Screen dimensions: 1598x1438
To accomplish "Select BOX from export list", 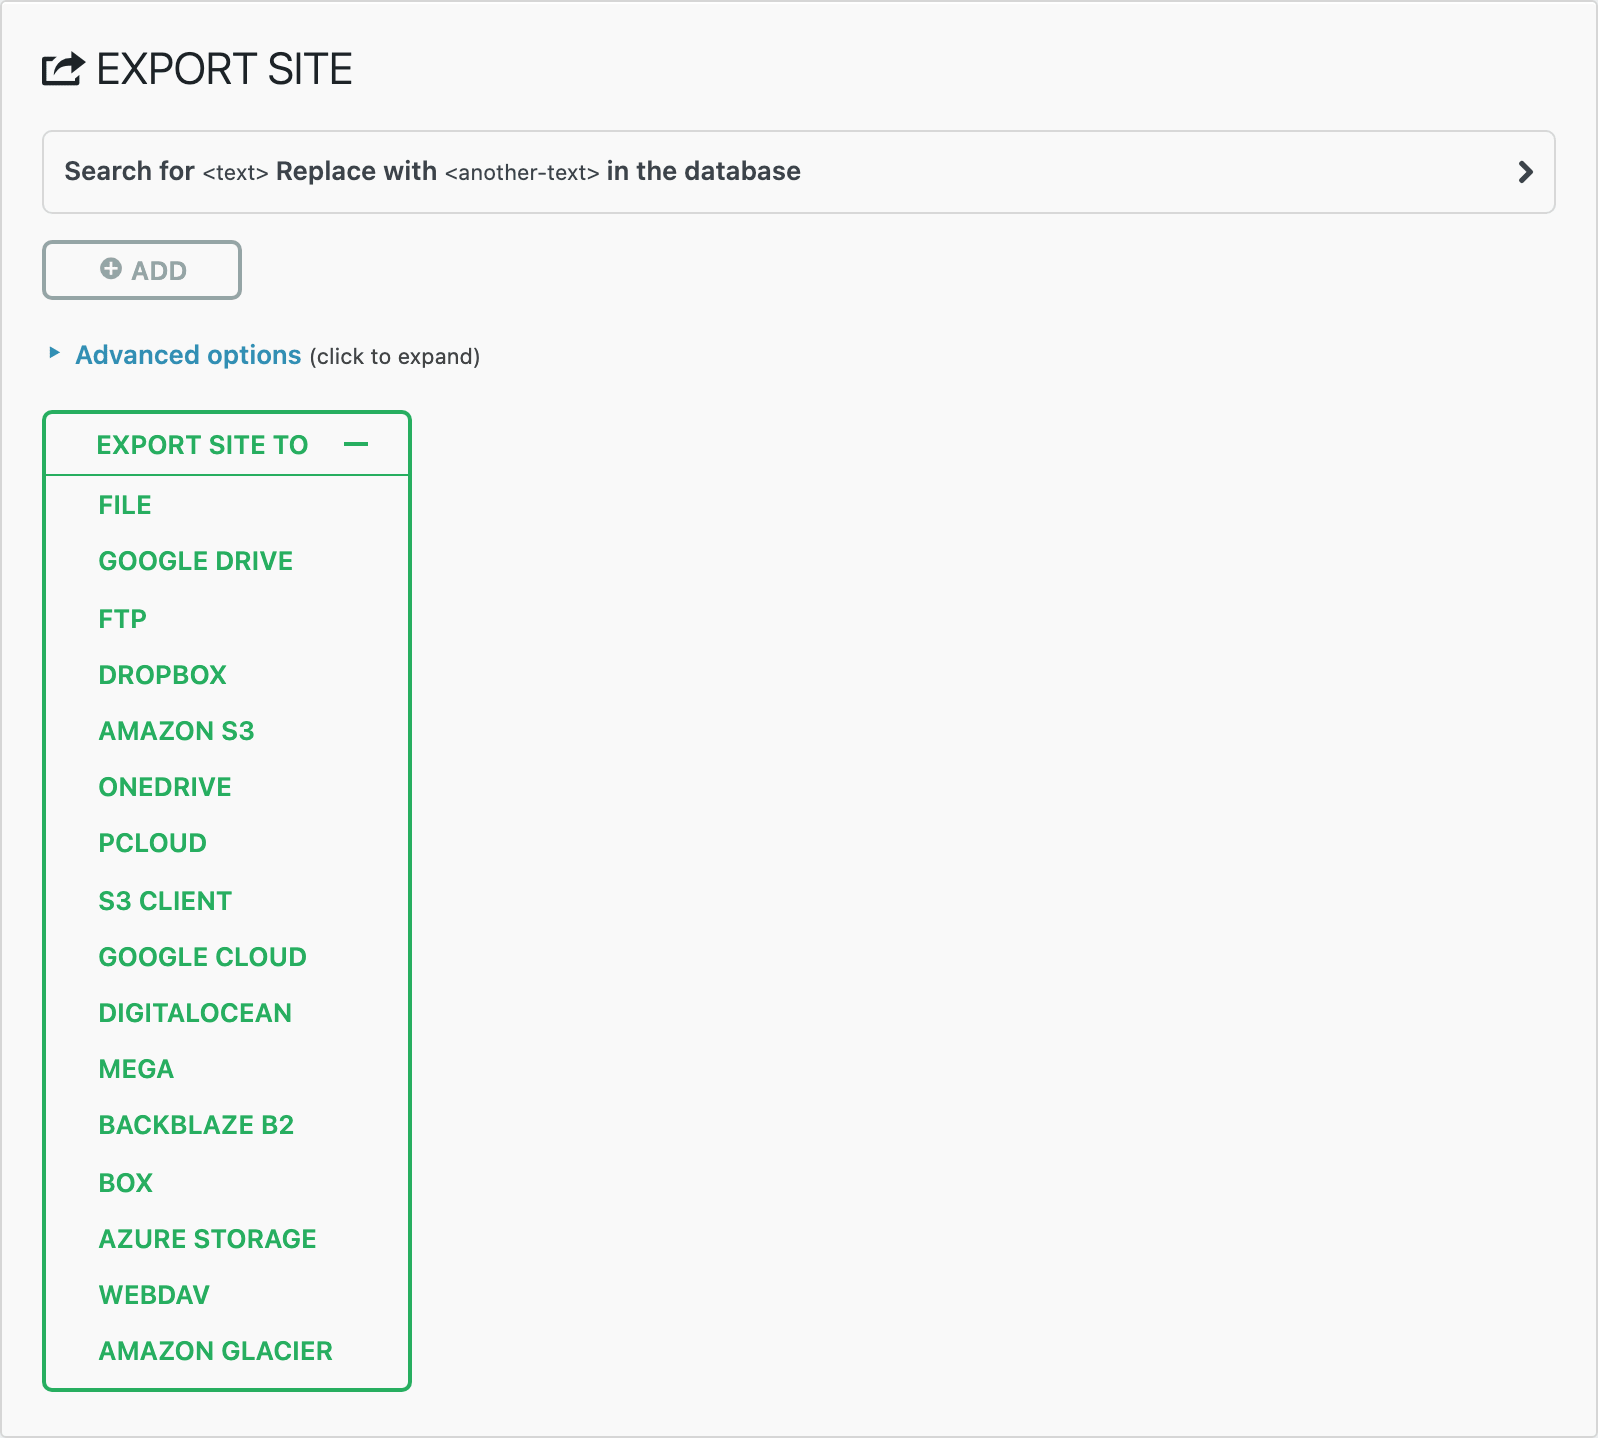I will (126, 1183).
